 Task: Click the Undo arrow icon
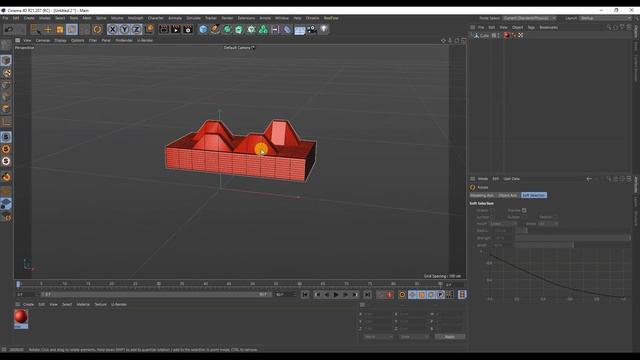tap(9, 29)
